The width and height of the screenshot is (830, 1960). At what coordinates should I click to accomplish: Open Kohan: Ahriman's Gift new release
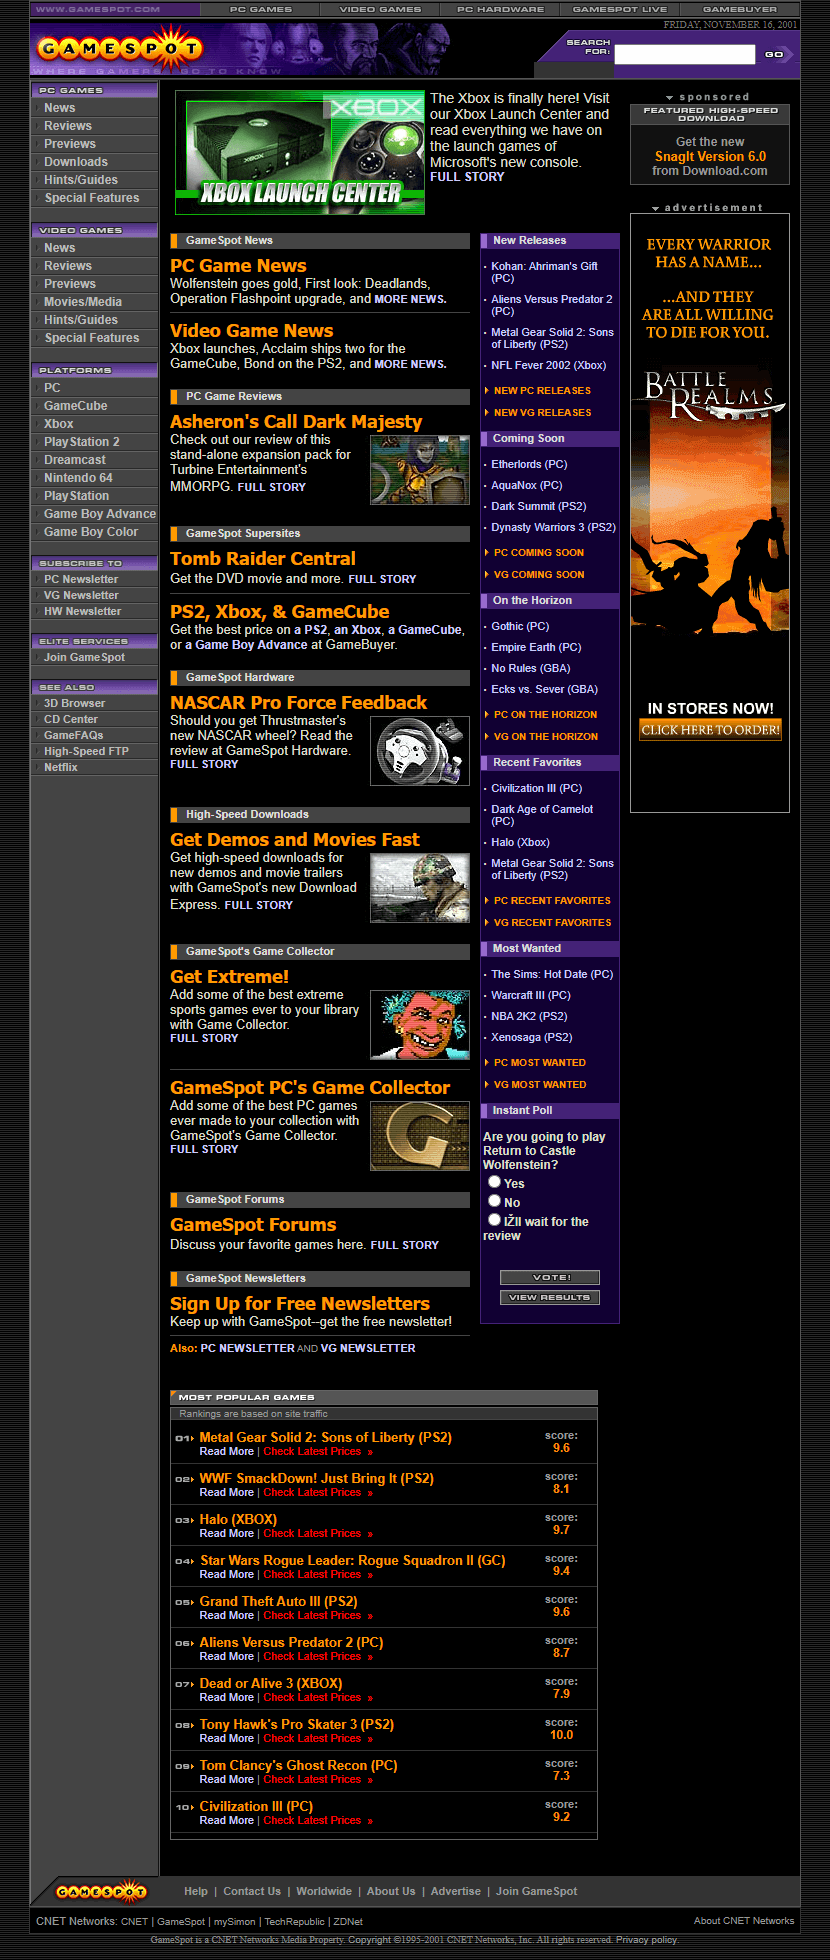(544, 272)
